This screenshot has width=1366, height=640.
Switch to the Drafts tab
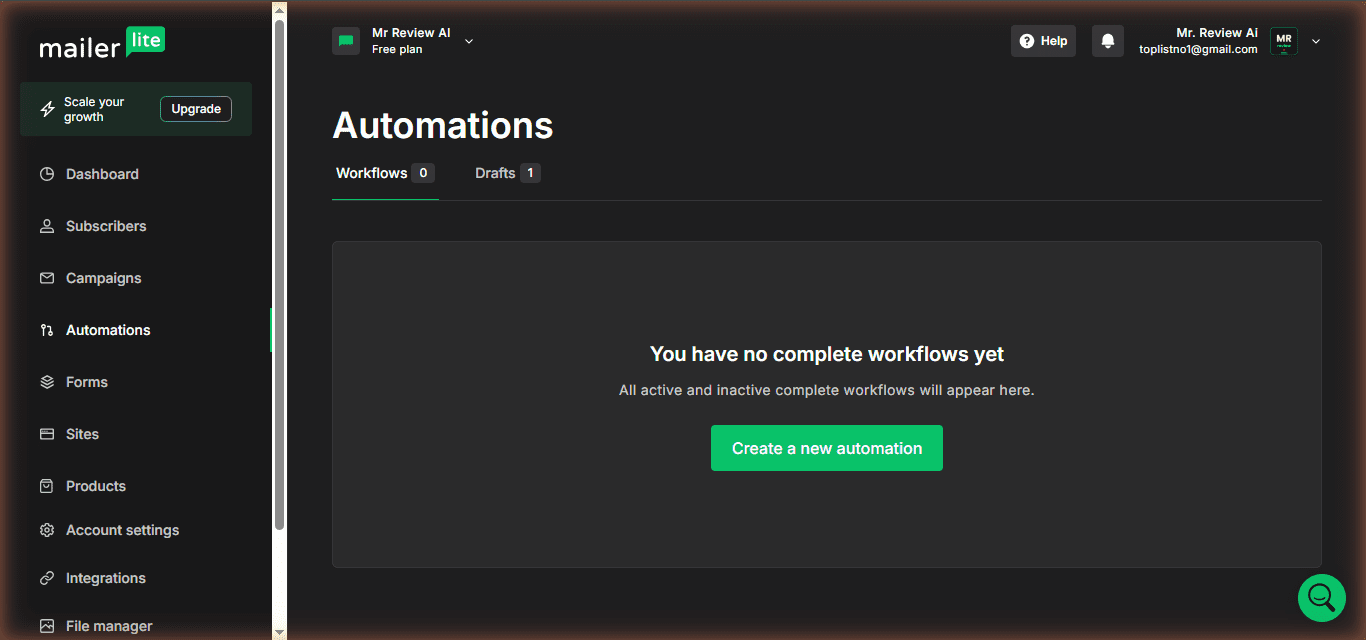[507, 173]
